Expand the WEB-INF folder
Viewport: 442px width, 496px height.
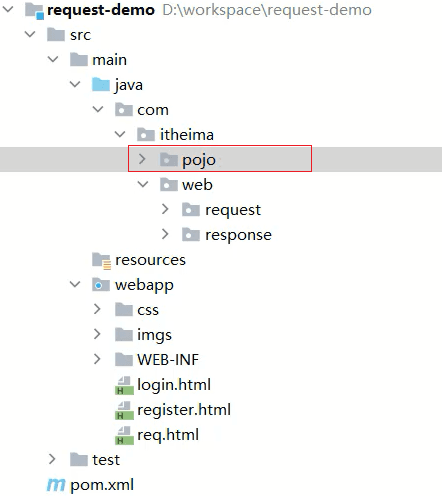[97, 359]
